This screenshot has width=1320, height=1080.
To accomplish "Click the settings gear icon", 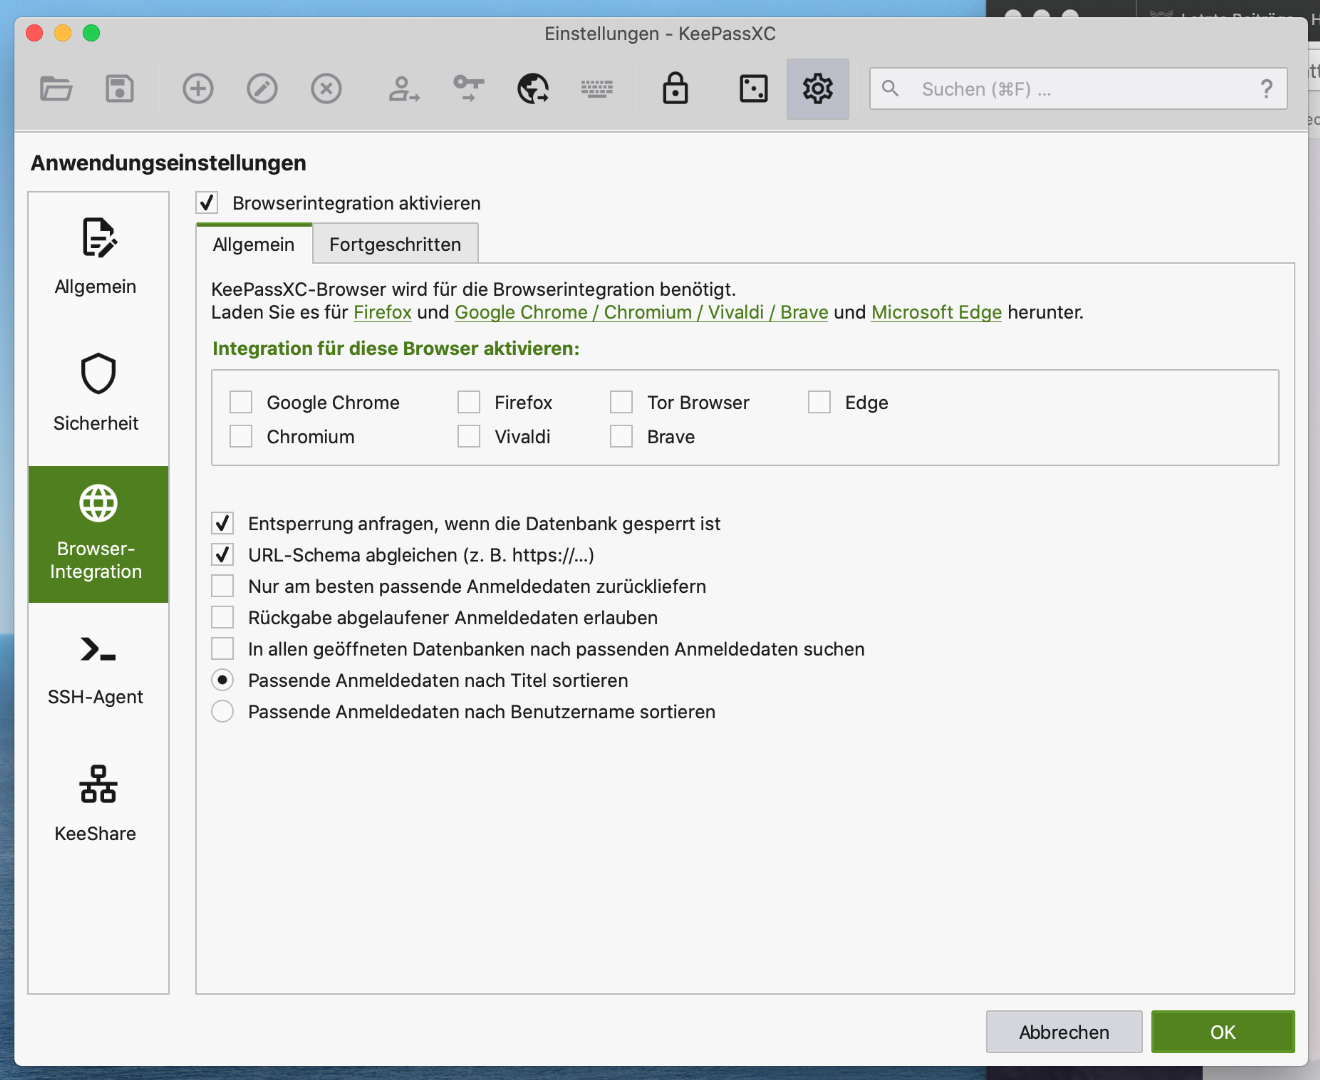I will (x=817, y=89).
